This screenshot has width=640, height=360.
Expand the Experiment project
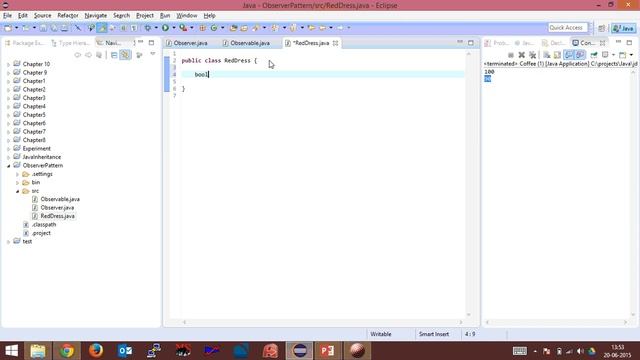9,149
